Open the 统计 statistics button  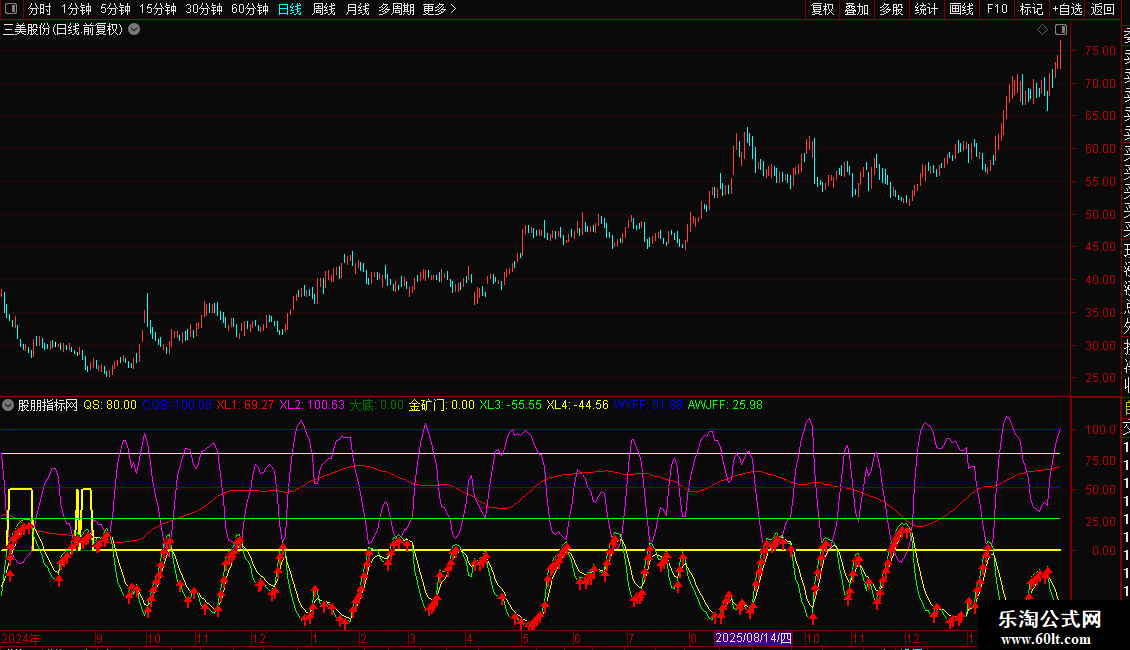coord(926,9)
